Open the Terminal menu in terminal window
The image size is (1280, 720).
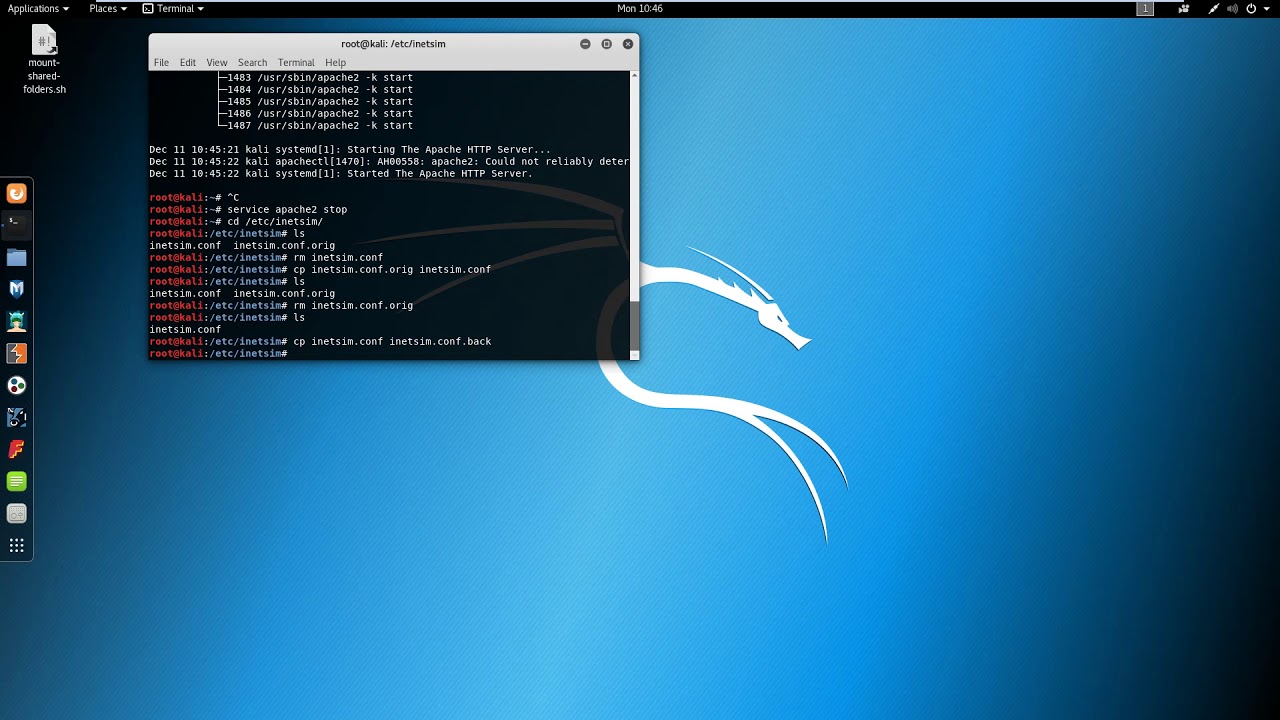tap(296, 62)
